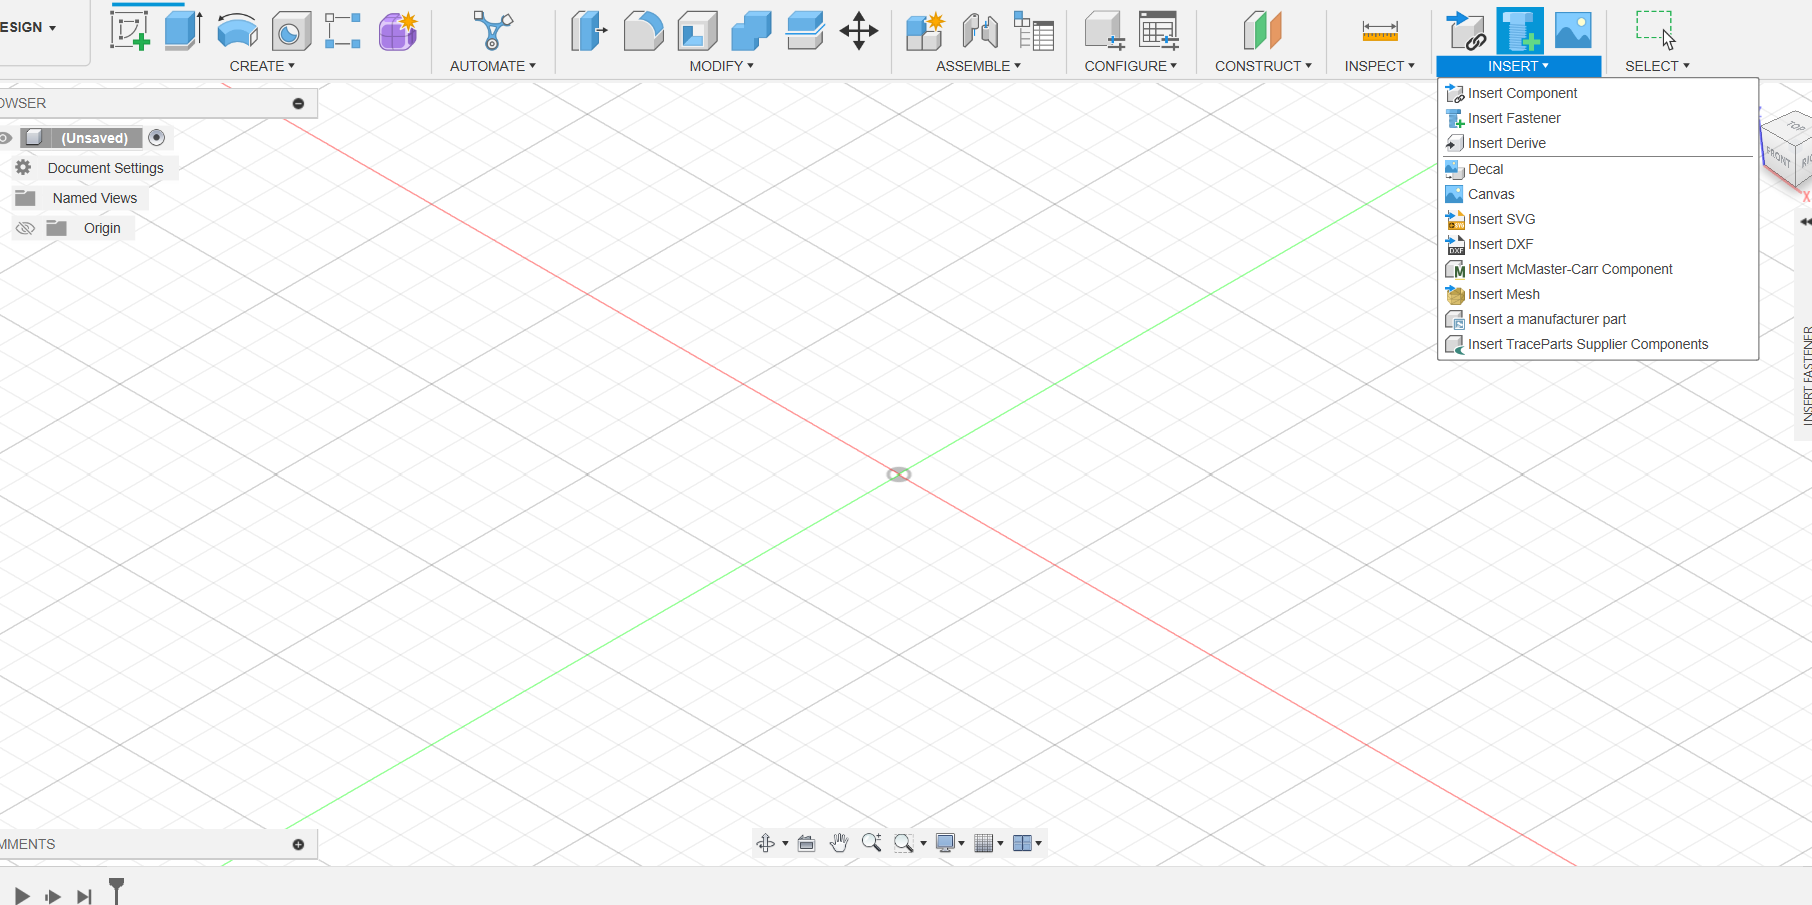Click the Select tool icon
1812x905 pixels.
pos(1655,31)
